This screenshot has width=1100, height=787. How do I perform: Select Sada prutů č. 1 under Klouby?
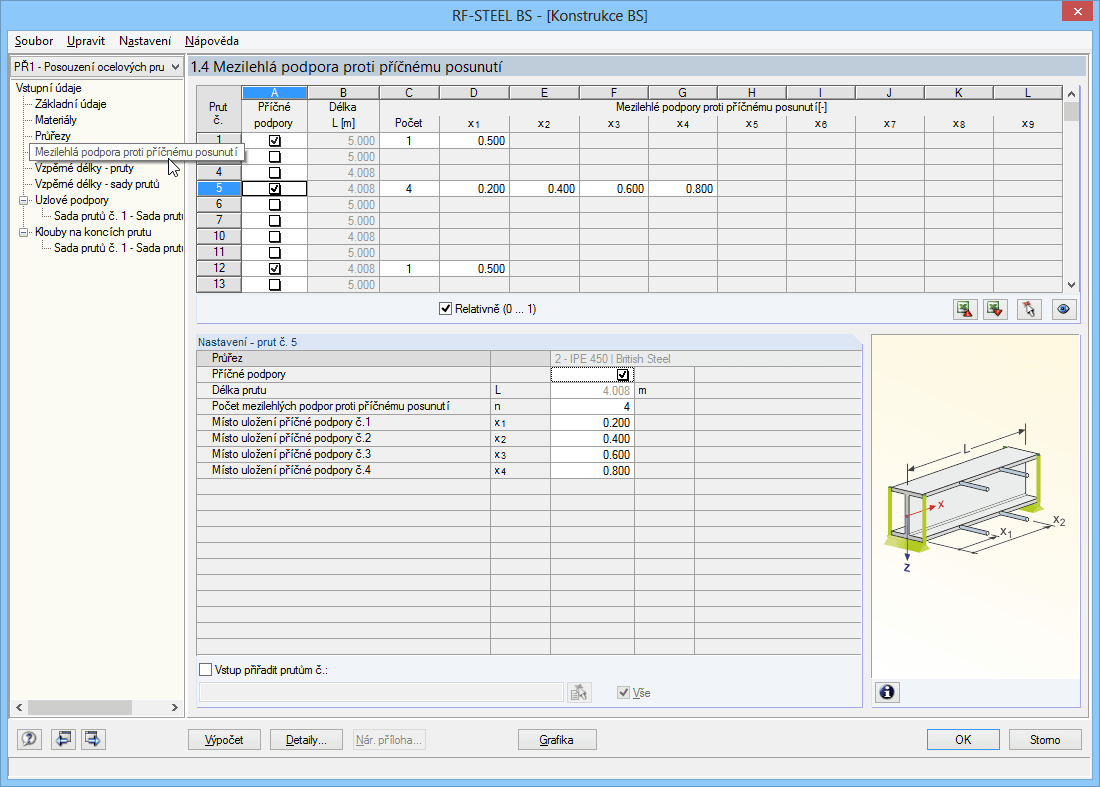coord(118,248)
